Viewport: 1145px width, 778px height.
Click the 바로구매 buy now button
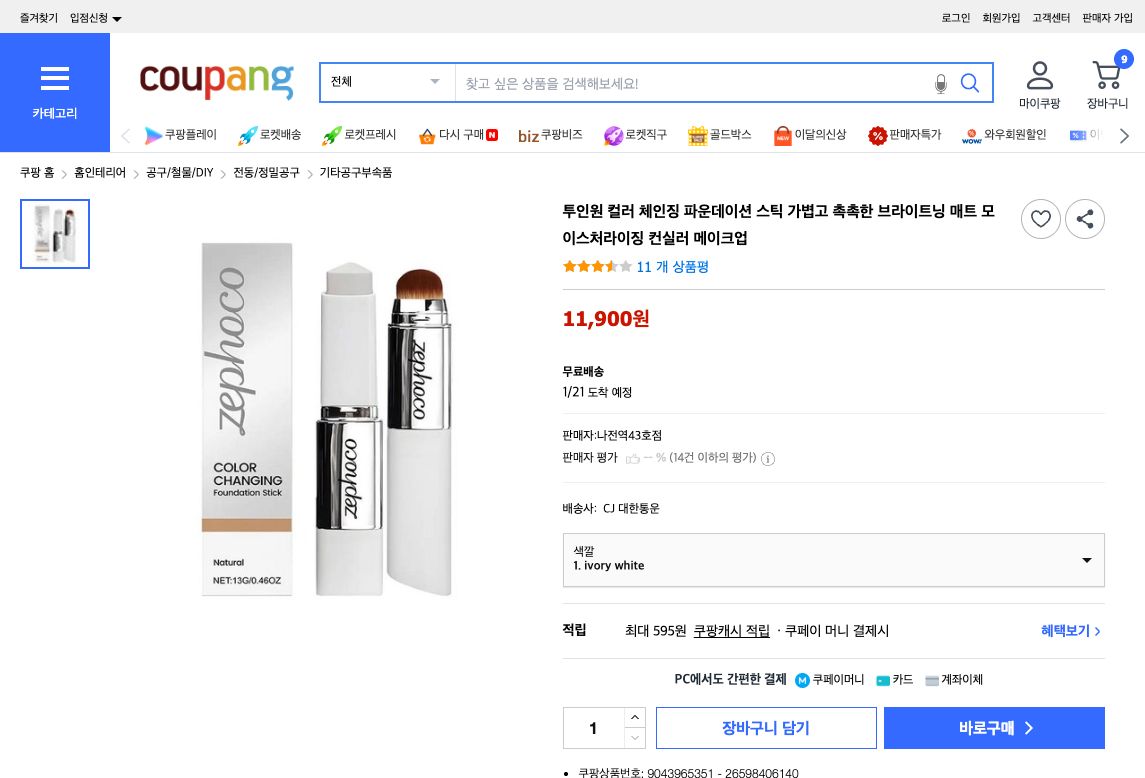point(994,728)
